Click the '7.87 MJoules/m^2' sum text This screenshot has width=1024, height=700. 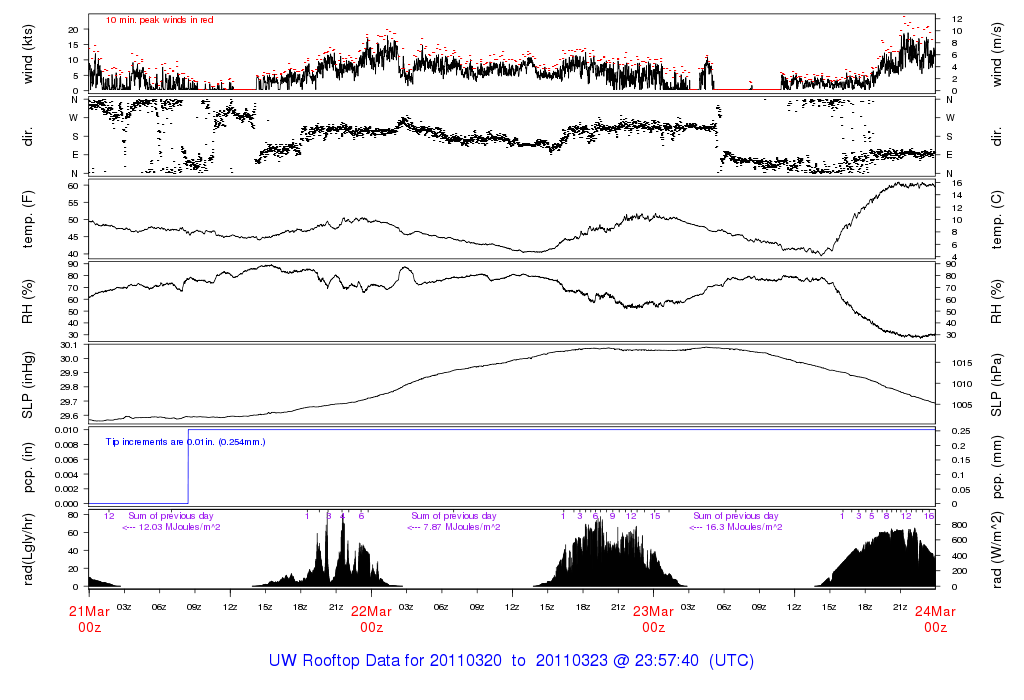click(x=462, y=527)
